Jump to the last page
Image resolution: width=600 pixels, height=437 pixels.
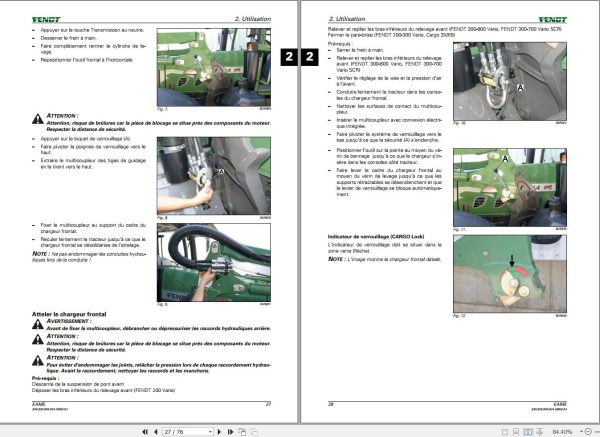[230, 432]
